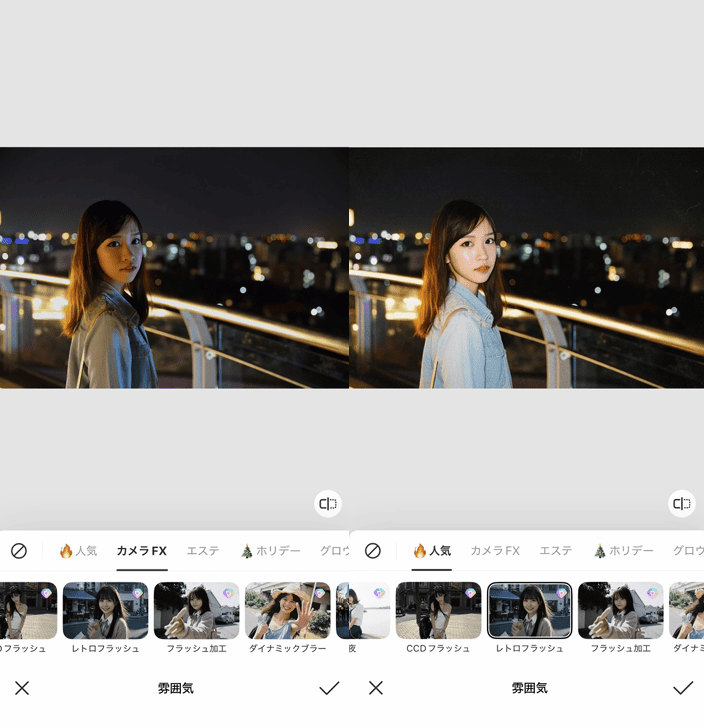The image size is (704, 728).
Task: Tap premium badge on right レトロフラッシュ thumbnail
Action: point(561,593)
